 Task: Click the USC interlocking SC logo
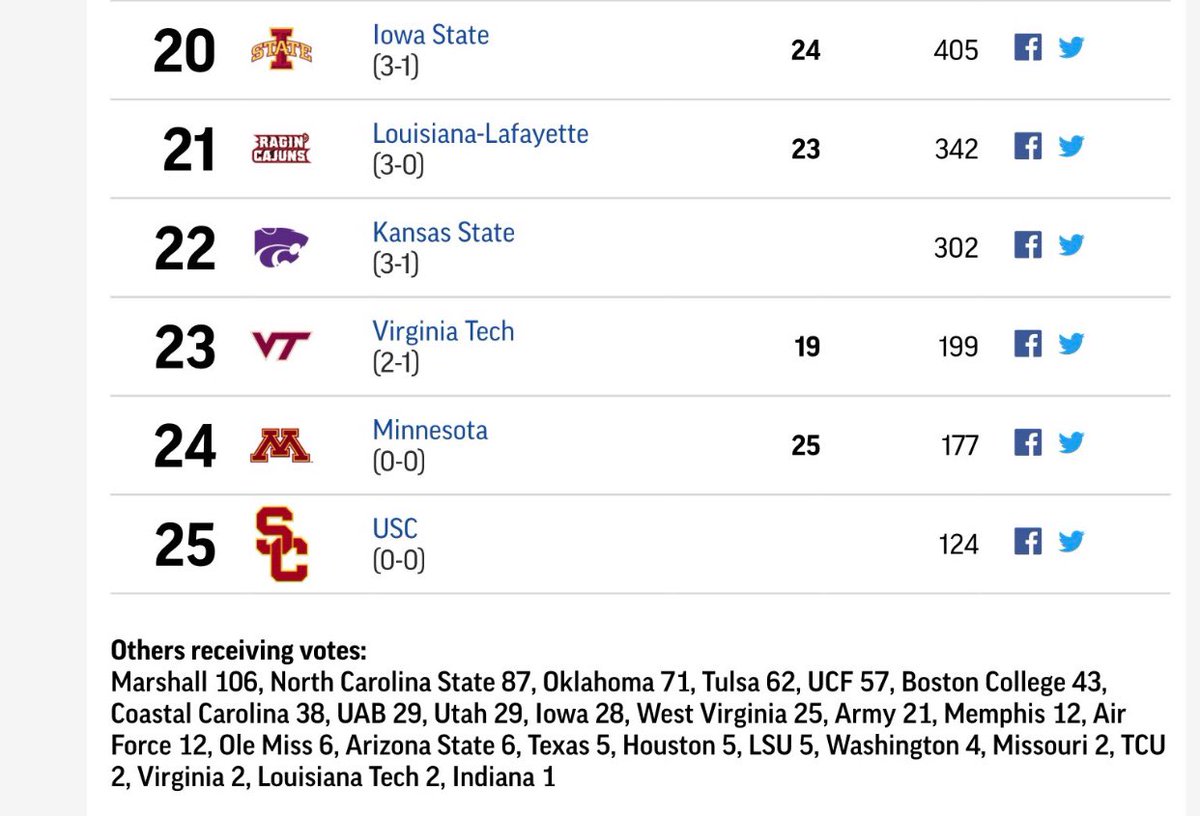point(281,544)
